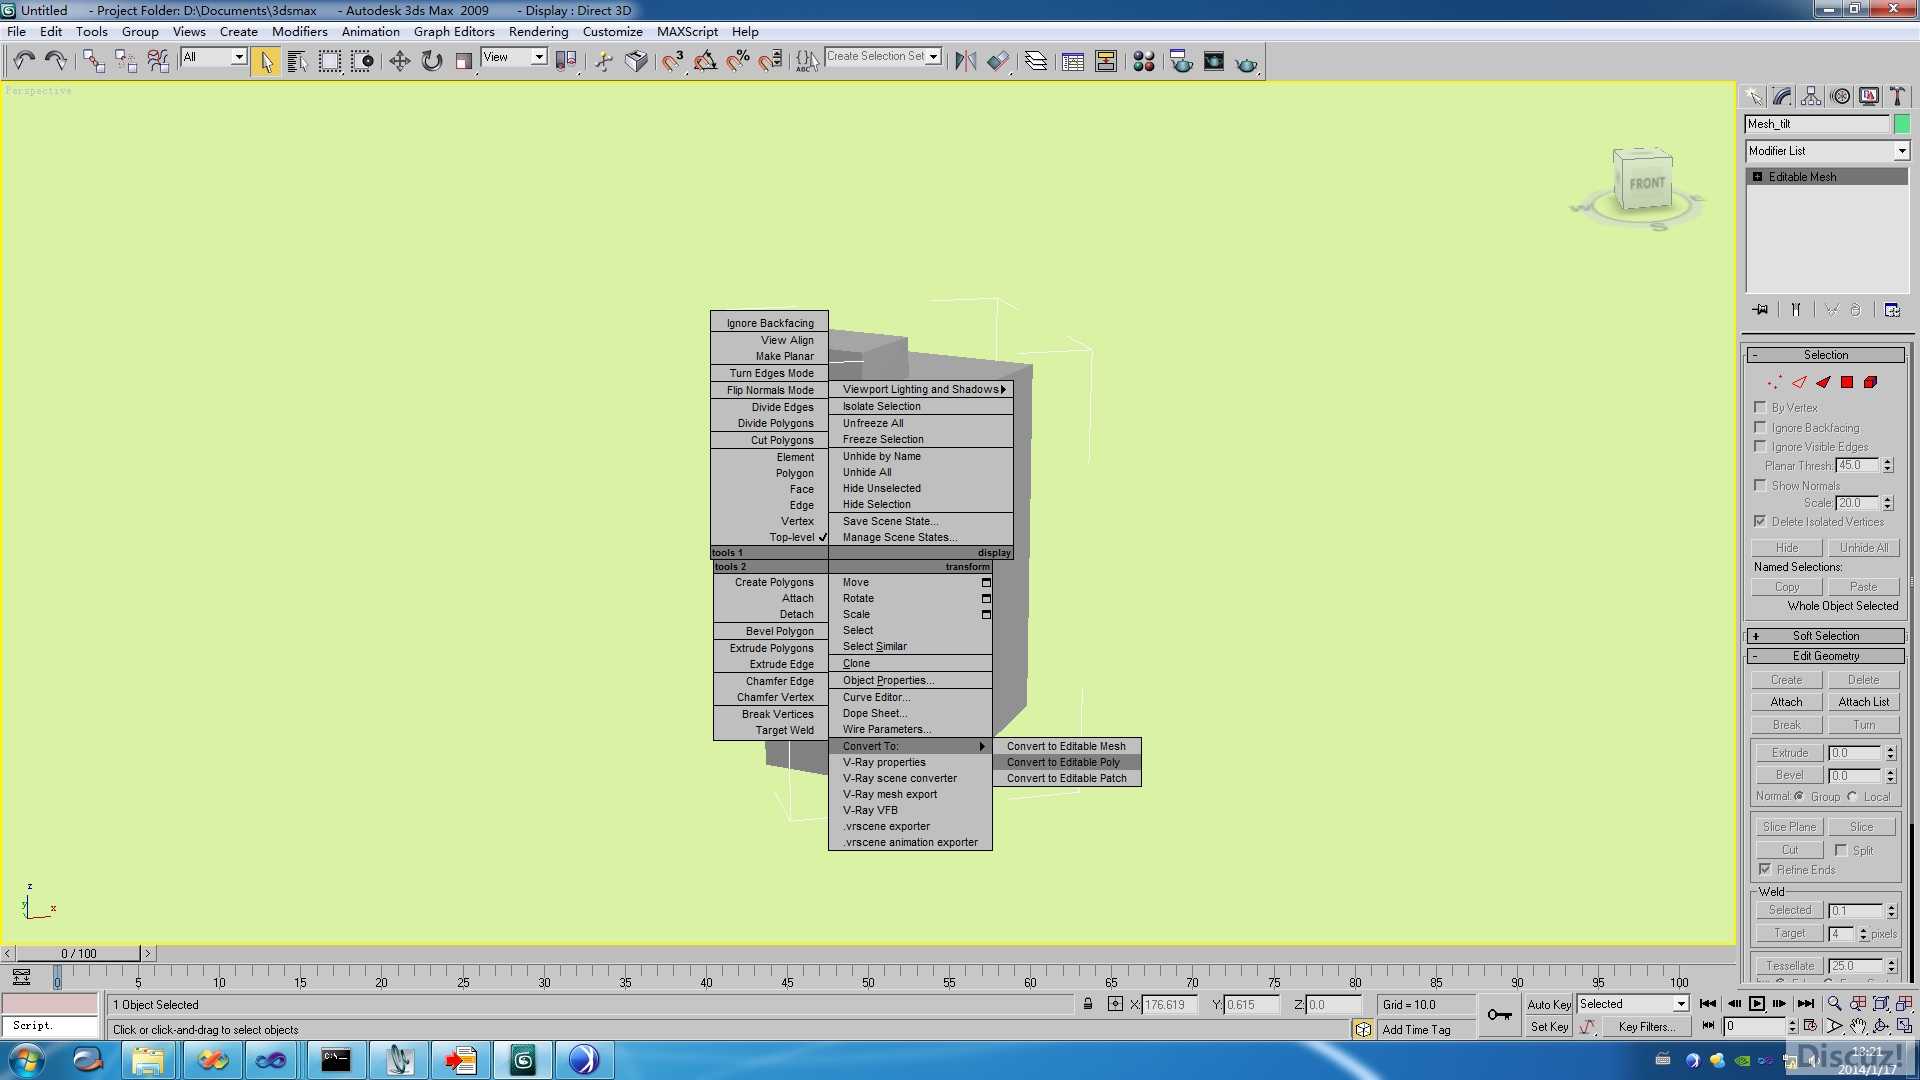The width and height of the screenshot is (1920, 1080).
Task: Toggle the Percent Snap icon
Action: click(737, 61)
